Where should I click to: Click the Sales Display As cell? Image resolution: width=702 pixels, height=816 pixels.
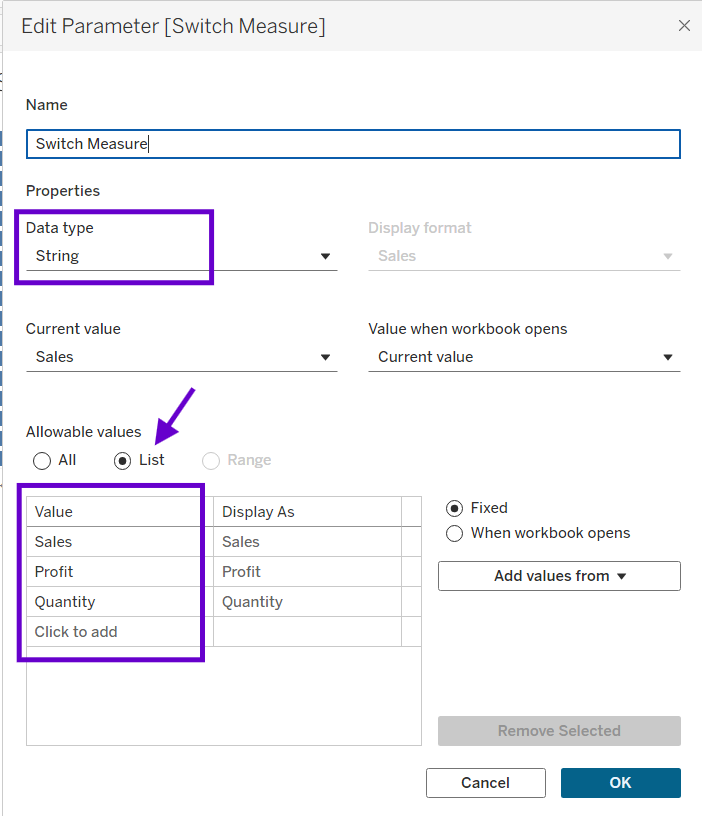(307, 542)
